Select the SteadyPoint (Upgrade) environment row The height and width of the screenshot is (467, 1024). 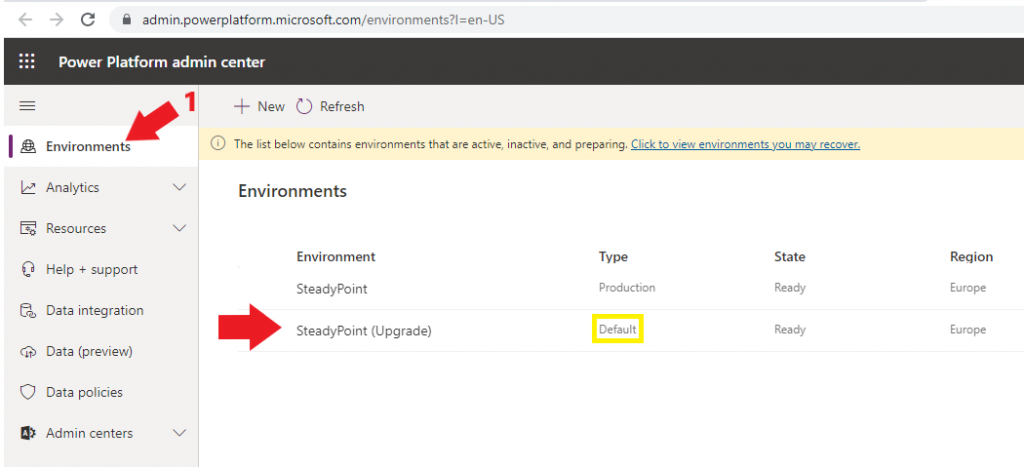tap(611, 330)
